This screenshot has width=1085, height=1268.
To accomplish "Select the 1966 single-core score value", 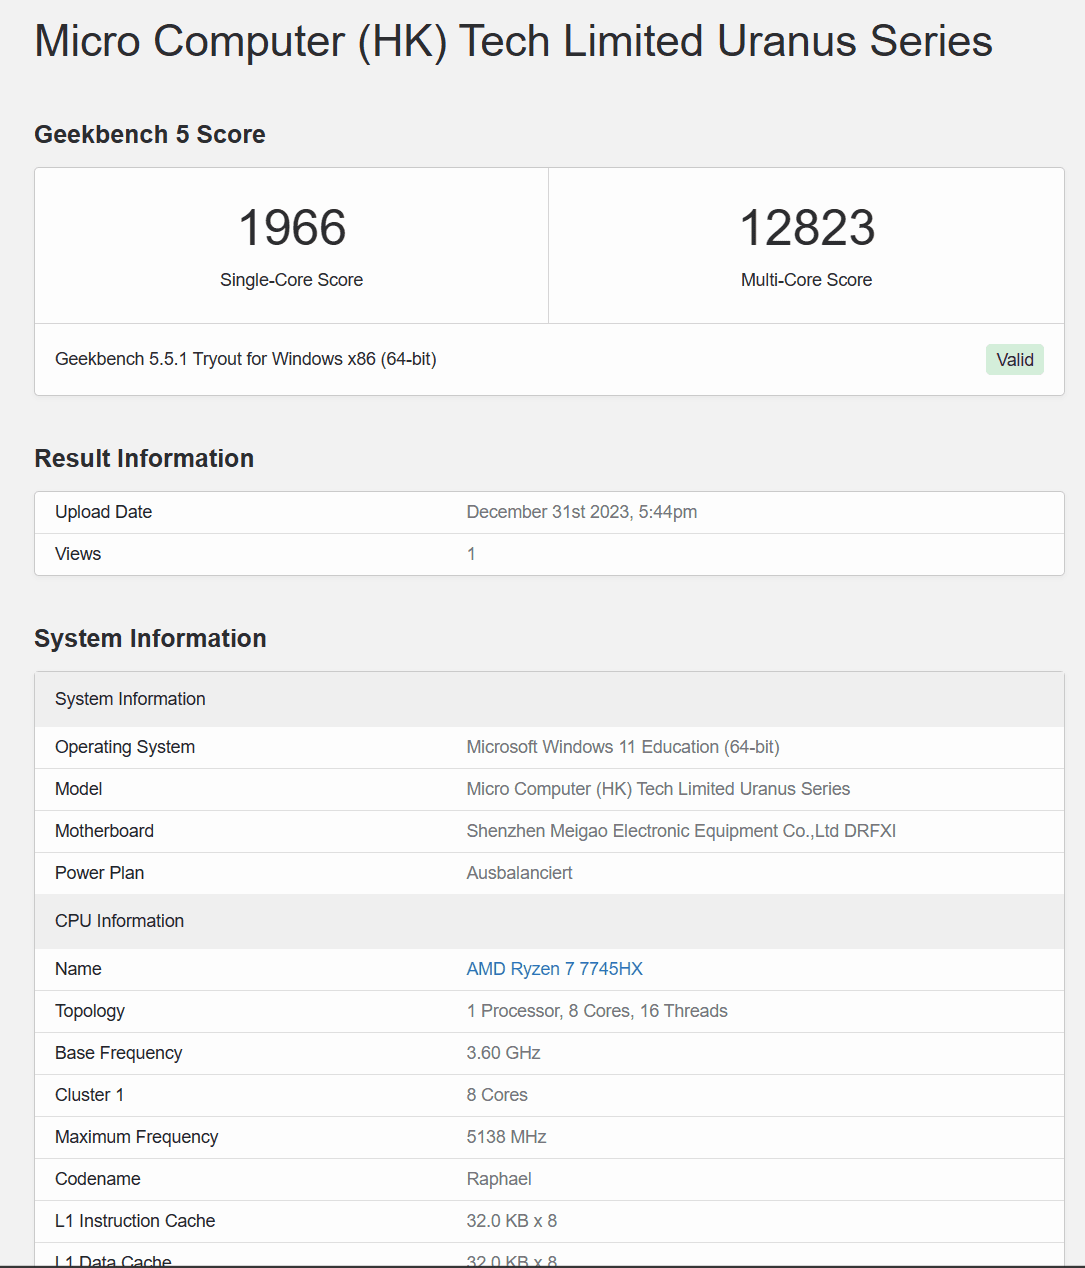I will coord(292,228).
